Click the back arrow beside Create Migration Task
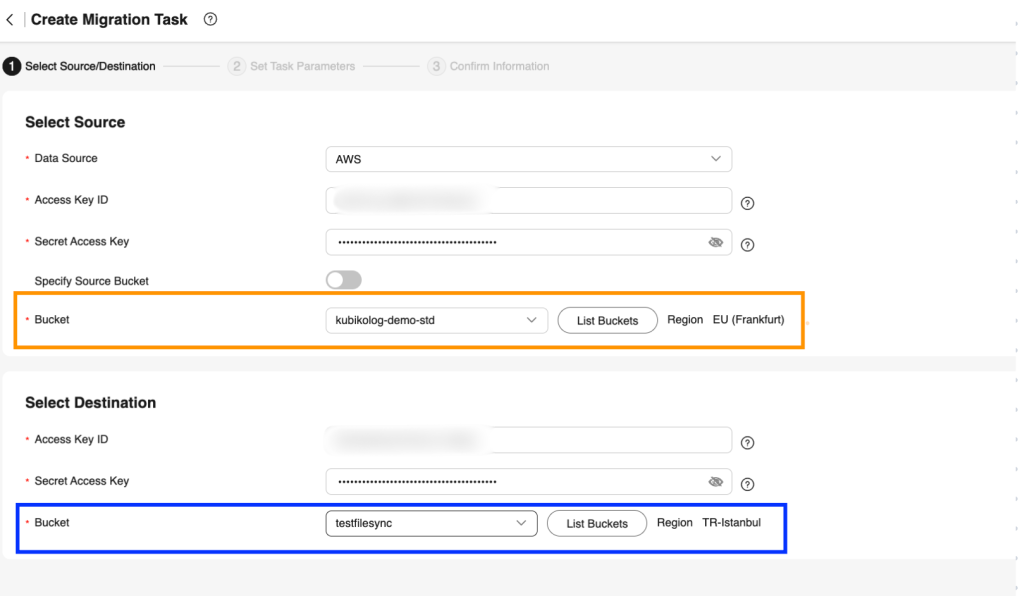Screen dimensions: 1022x596 pos(10,20)
